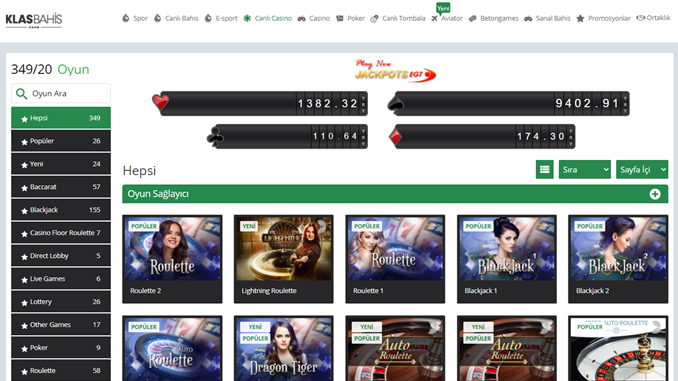The height and width of the screenshot is (381, 678).
Task: Open the Lightning Roulette game thumbnail
Action: click(284, 259)
